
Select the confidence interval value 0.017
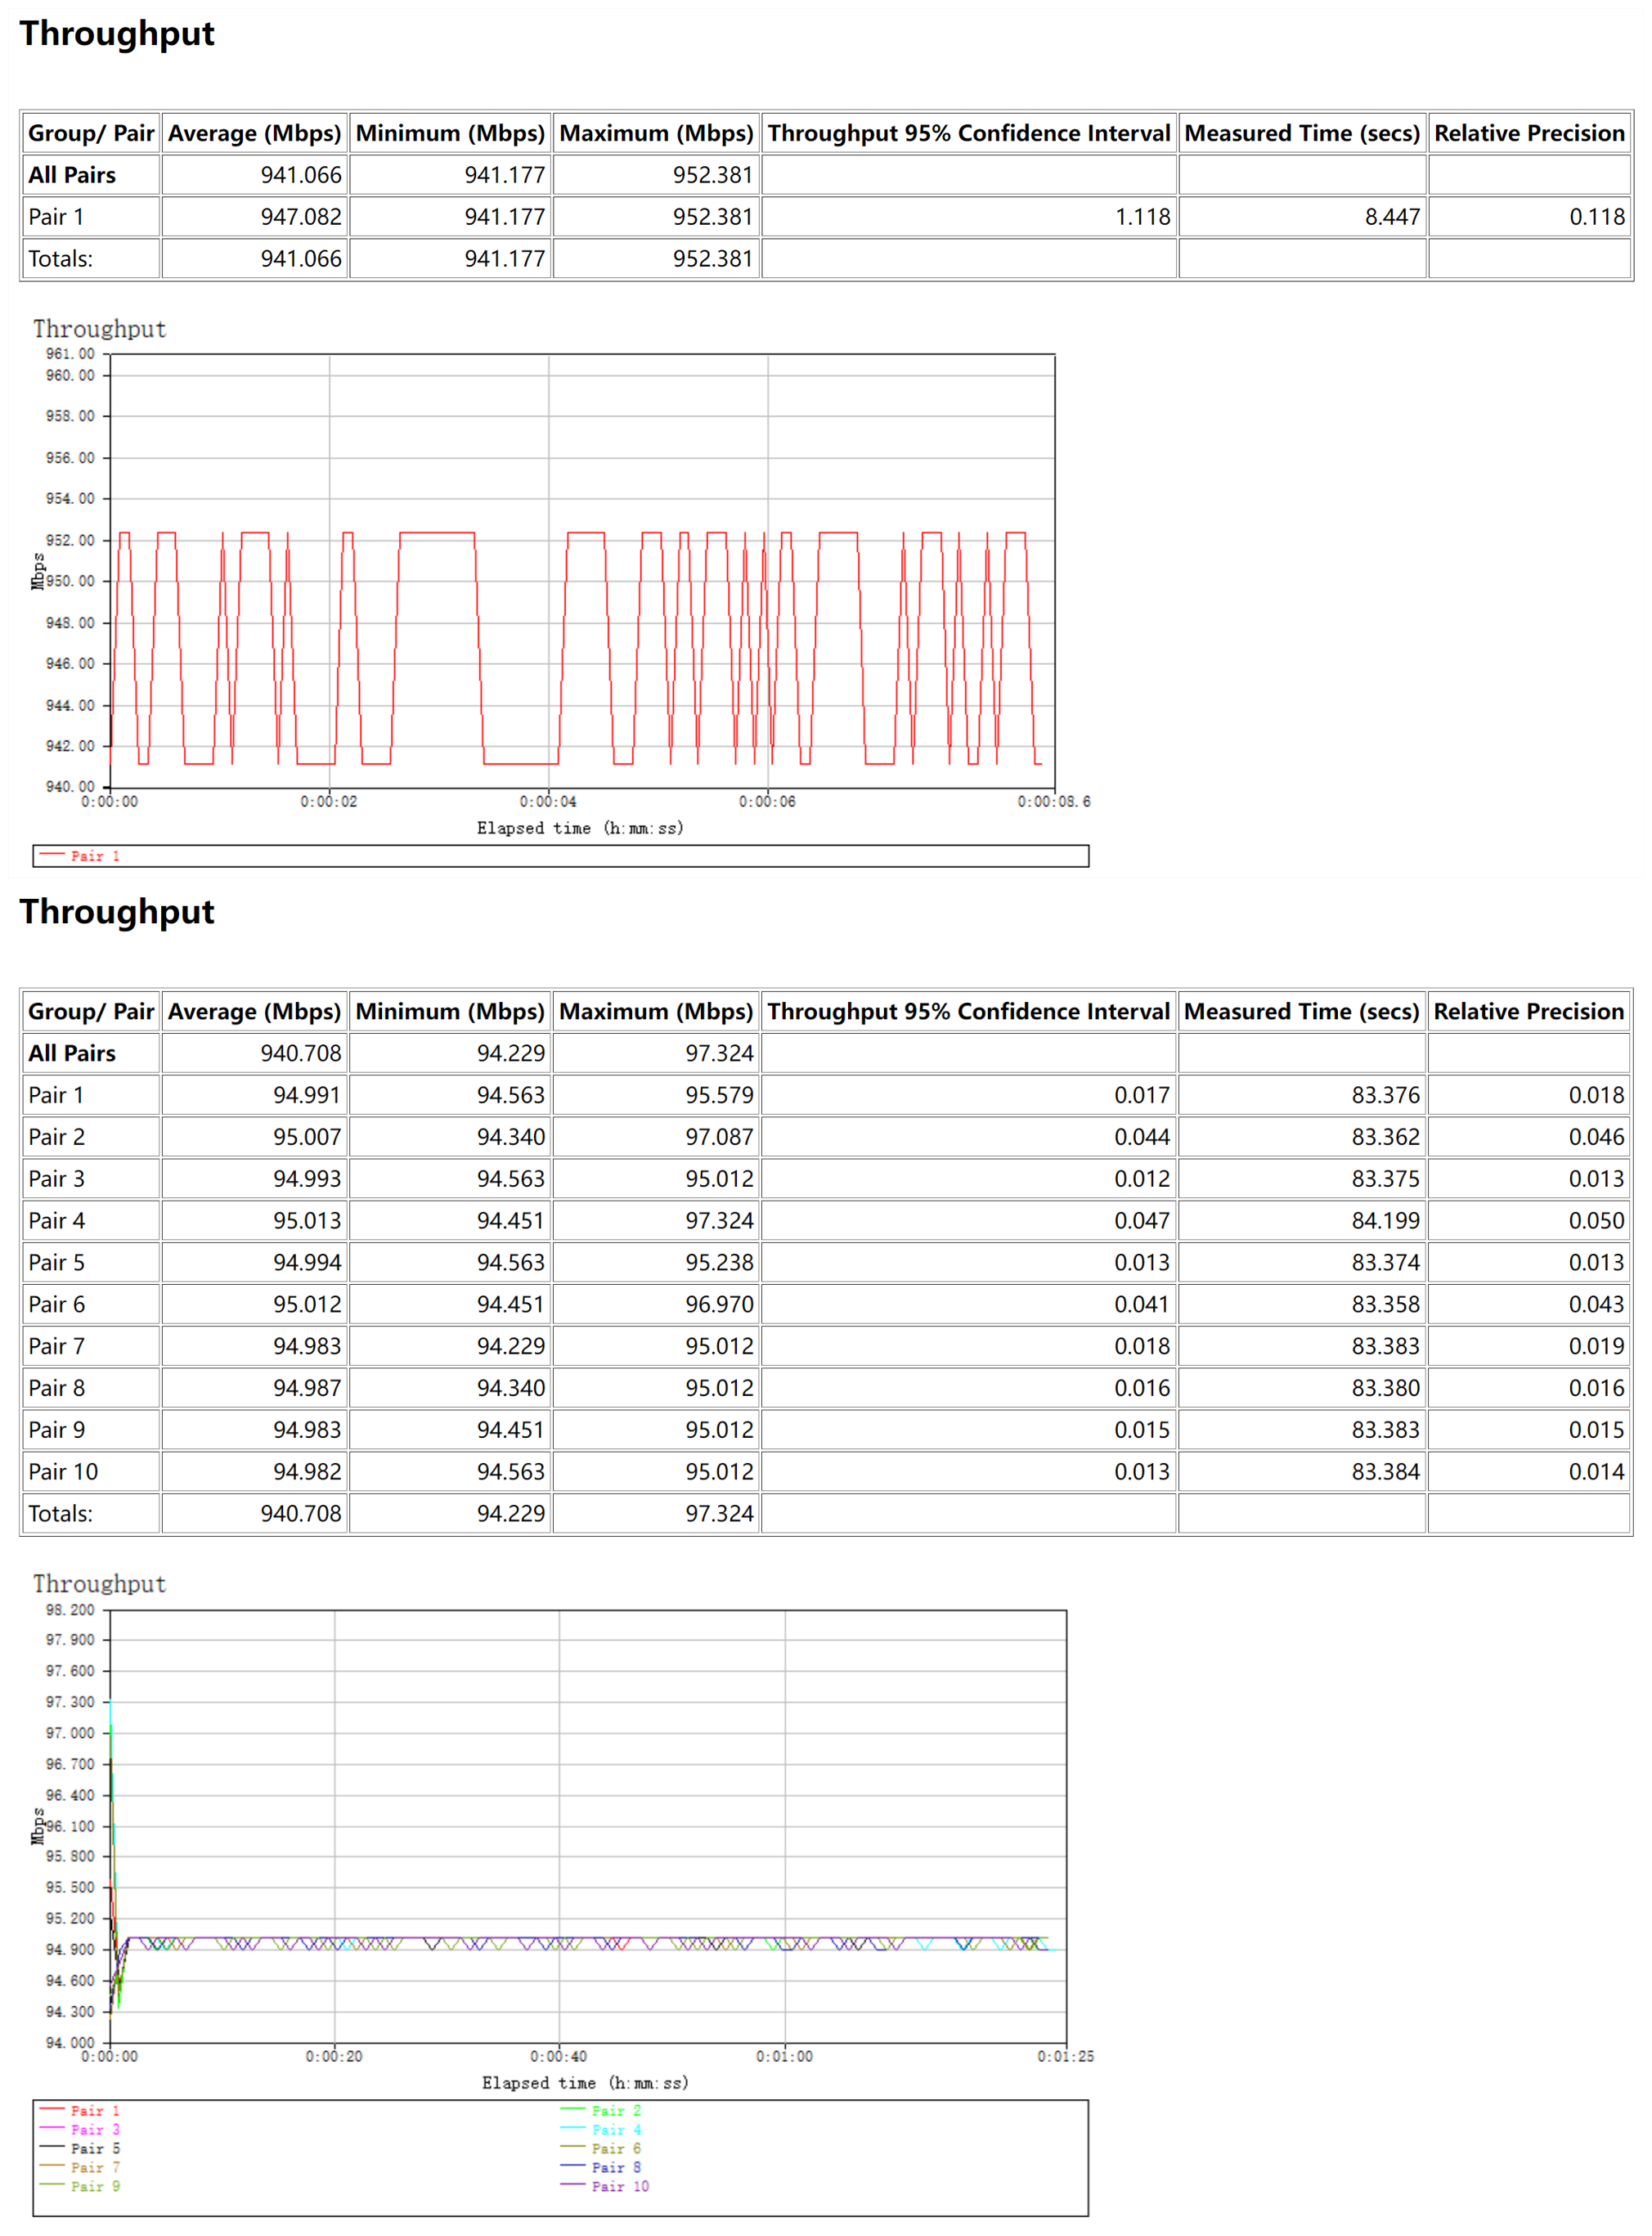point(1142,1095)
